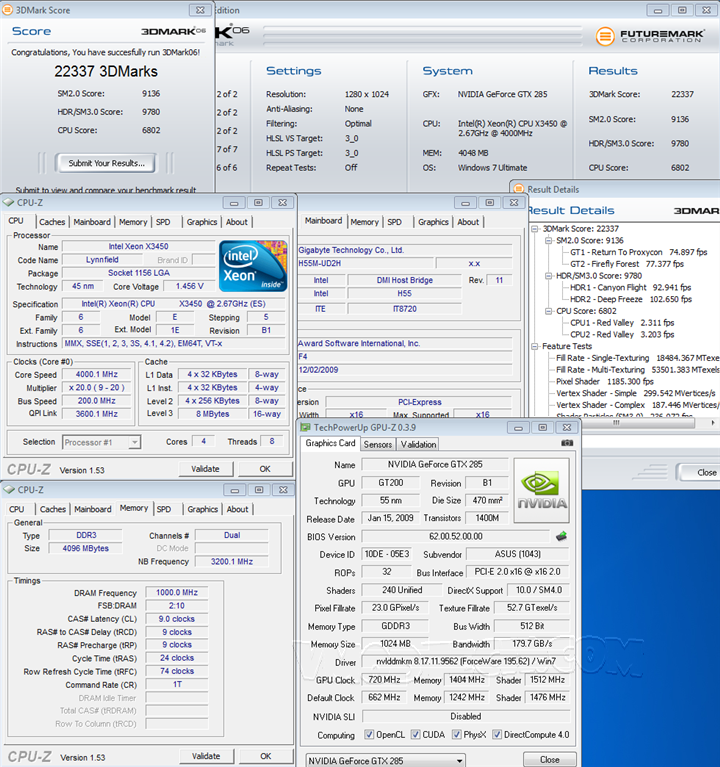
Task: Click the Result Details window icon
Action: [518, 189]
